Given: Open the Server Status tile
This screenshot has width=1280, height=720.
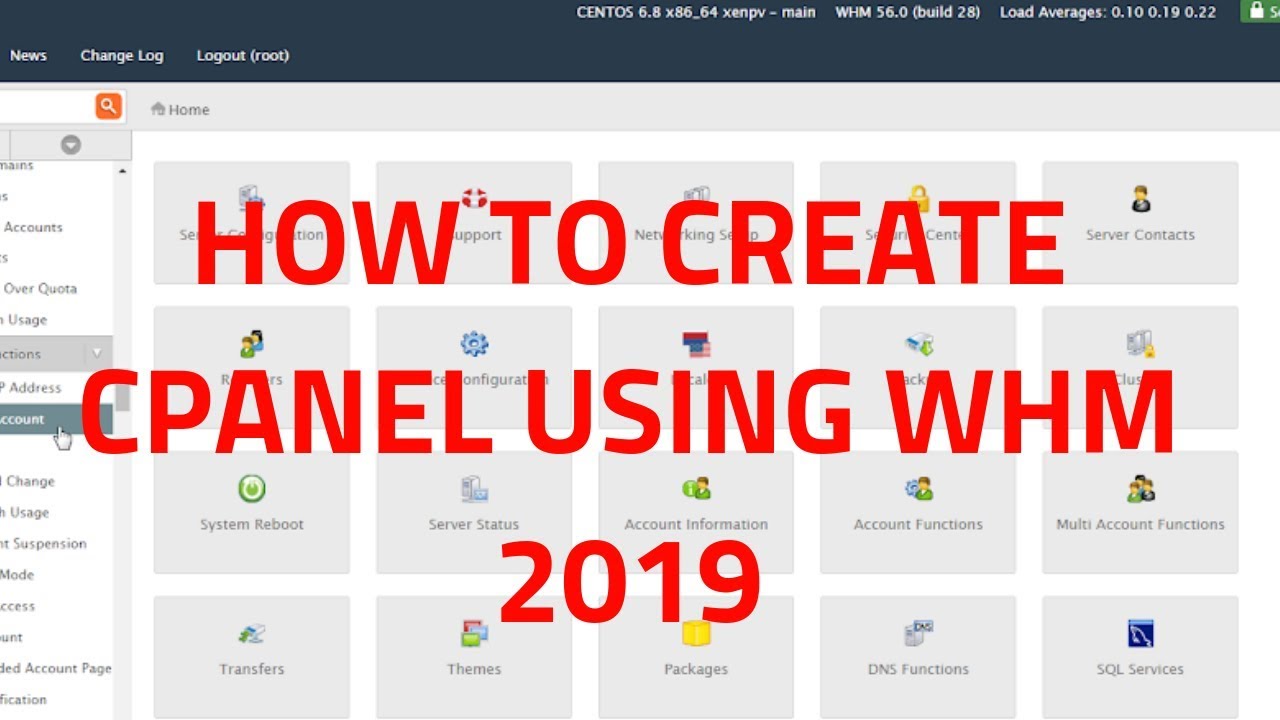Looking at the screenshot, I should (x=474, y=512).
